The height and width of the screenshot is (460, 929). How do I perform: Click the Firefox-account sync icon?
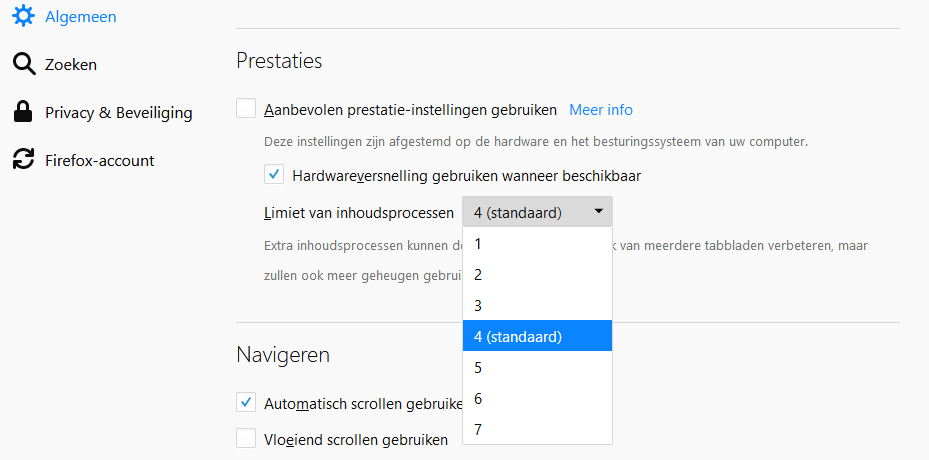23,160
